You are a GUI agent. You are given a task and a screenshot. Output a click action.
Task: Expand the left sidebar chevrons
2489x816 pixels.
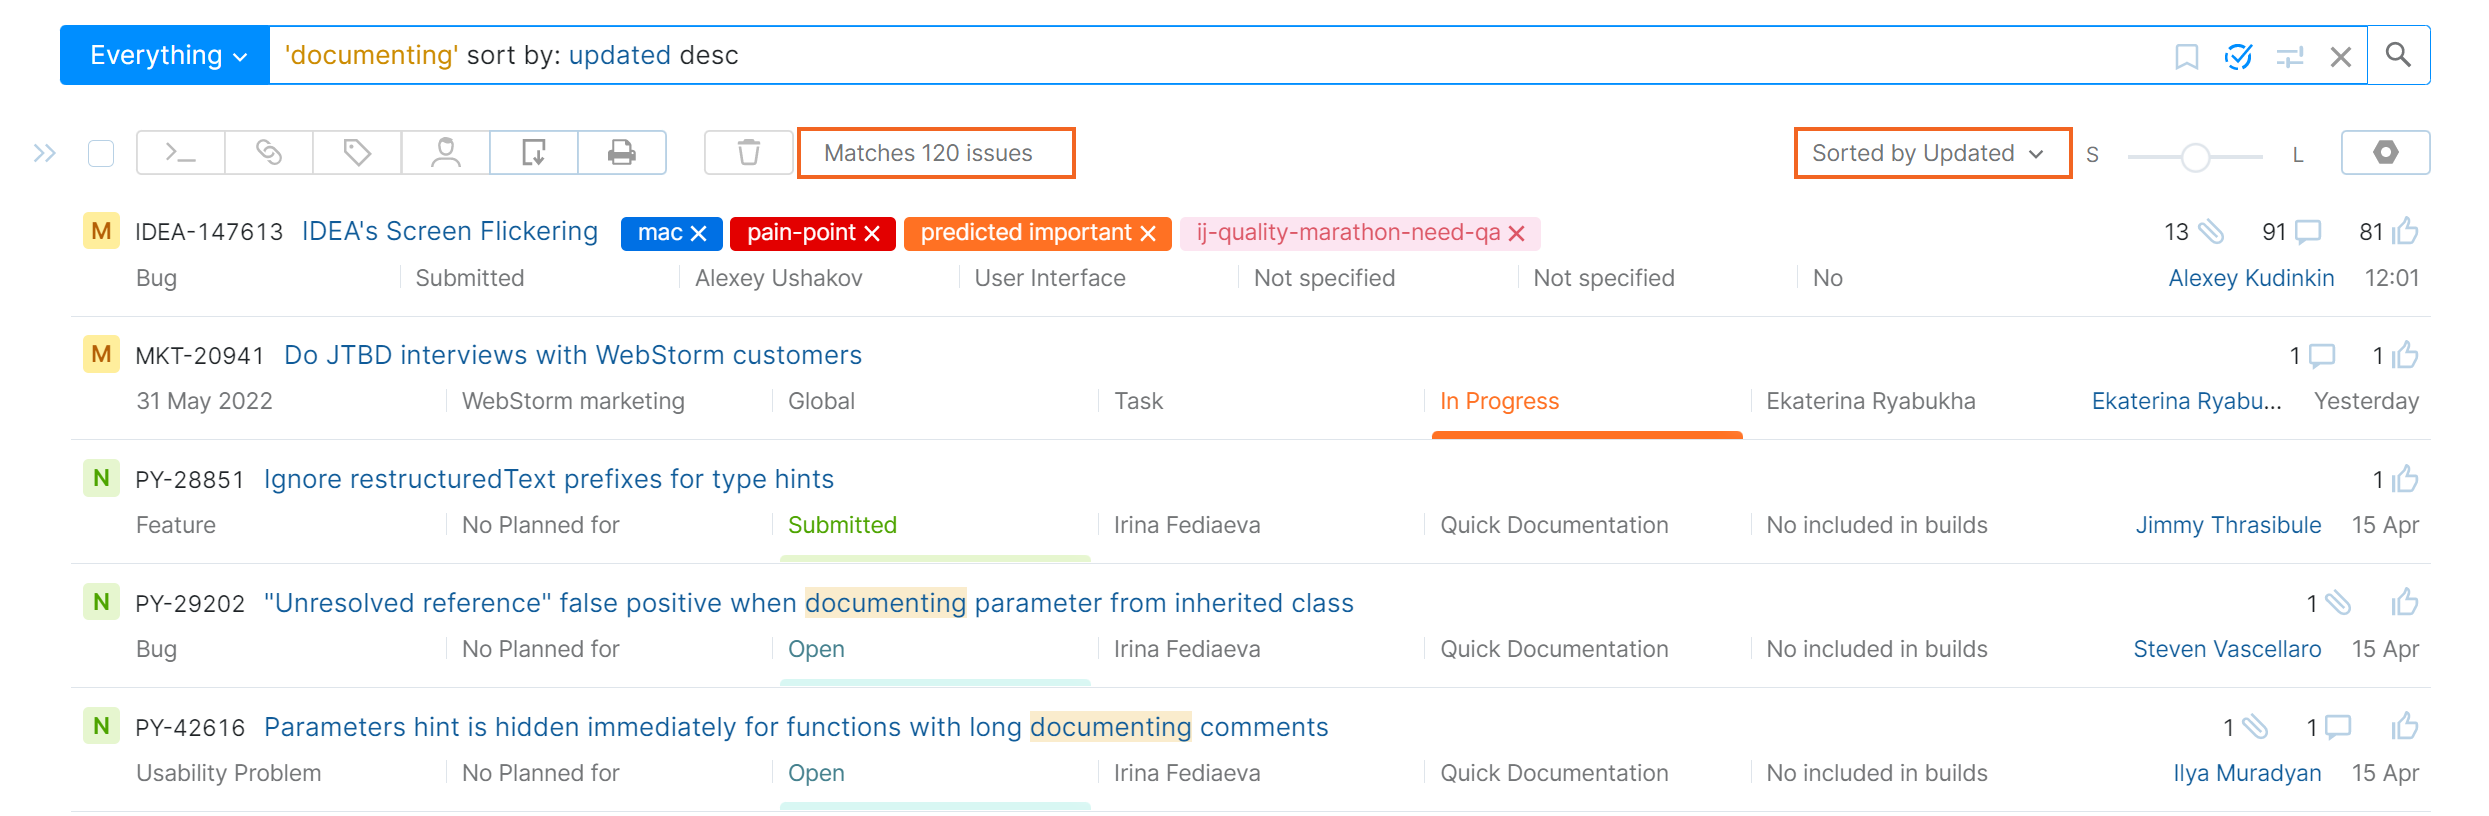pyautogui.click(x=44, y=152)
